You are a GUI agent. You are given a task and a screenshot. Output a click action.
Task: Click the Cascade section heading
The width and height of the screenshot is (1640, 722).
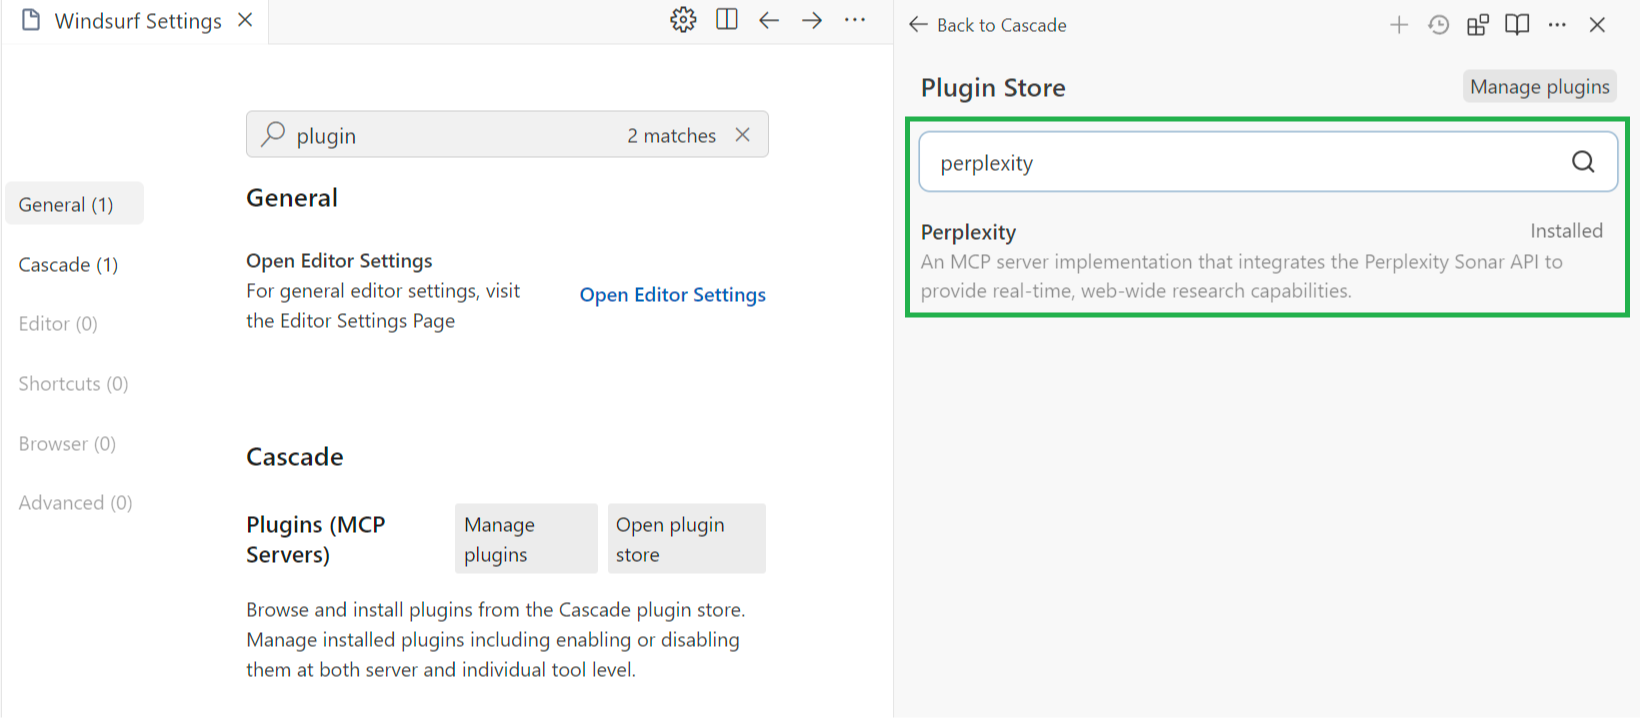click(x=295, y=457)
